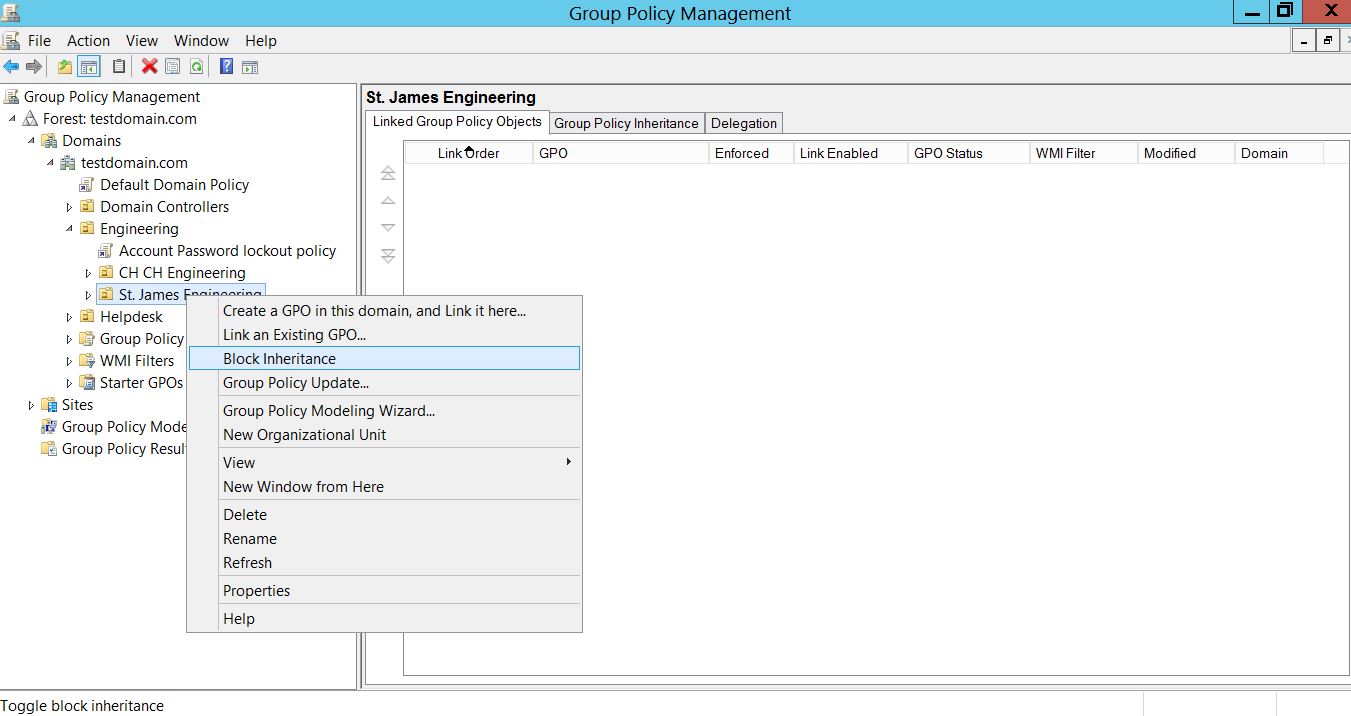Choose New Organizational Unit
The width and height of the screenshot is (1351, 716).
click(385, 435)
